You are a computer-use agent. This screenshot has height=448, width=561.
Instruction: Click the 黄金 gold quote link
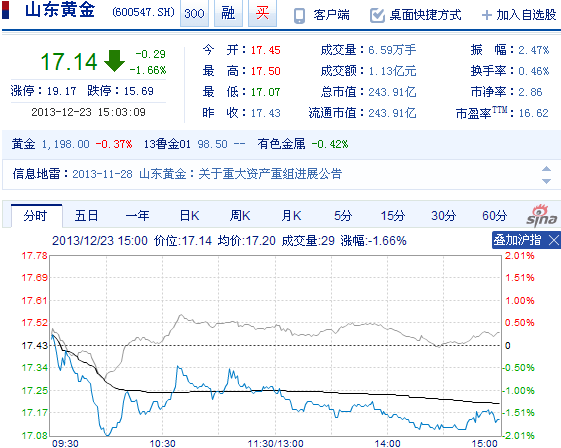point(23,144)
